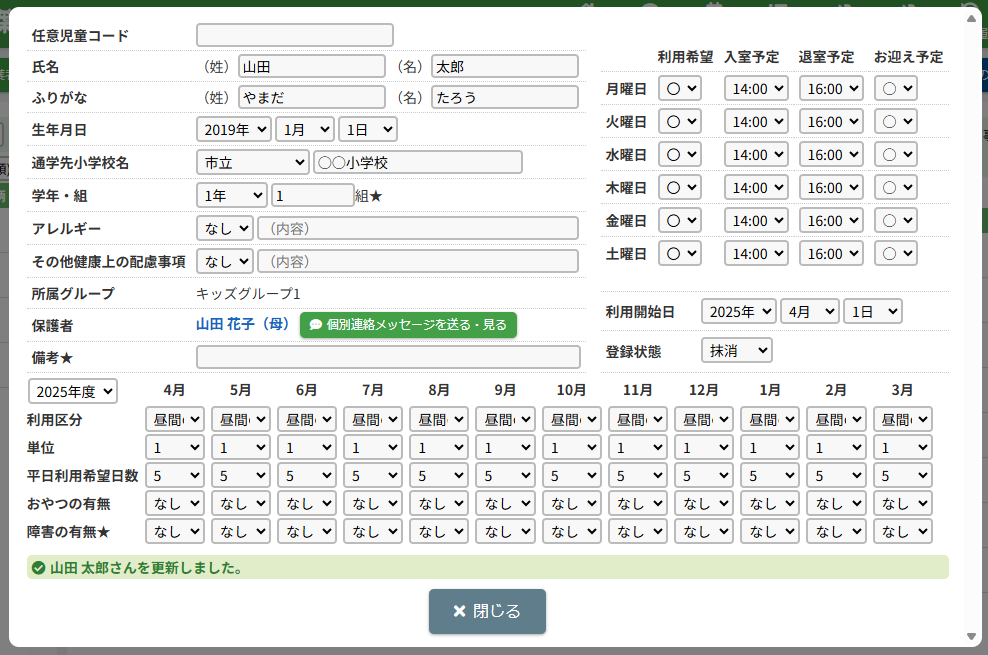Click the close button with X icon
This screenshot has width=988, height=655.
coord(487,611)
